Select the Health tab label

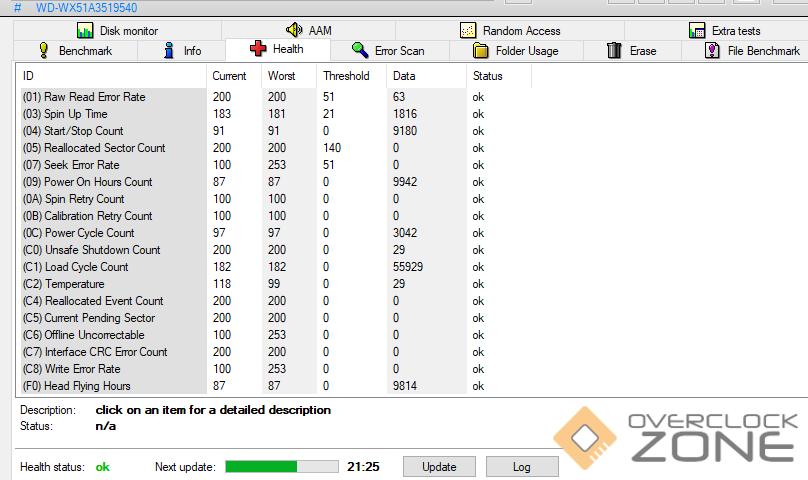tap(288, 49)
